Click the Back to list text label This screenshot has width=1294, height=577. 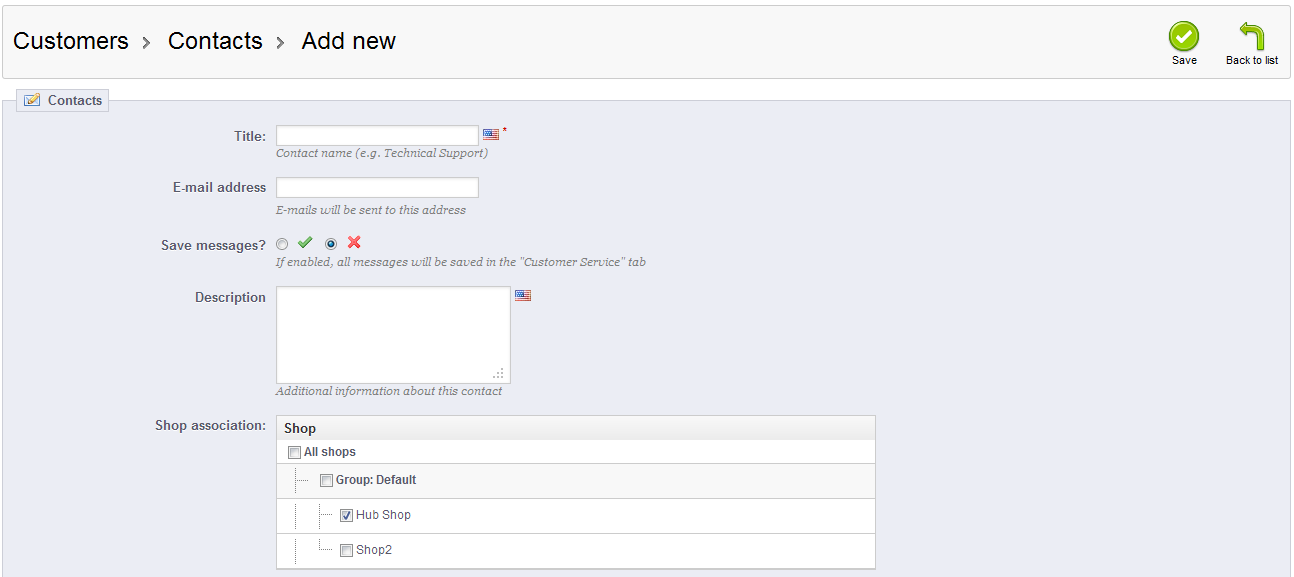coord(1251,60)
